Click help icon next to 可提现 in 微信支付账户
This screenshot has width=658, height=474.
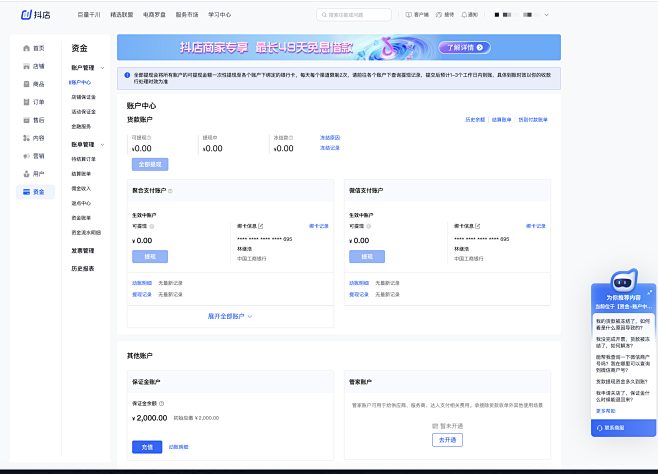(x=369, y=227)
